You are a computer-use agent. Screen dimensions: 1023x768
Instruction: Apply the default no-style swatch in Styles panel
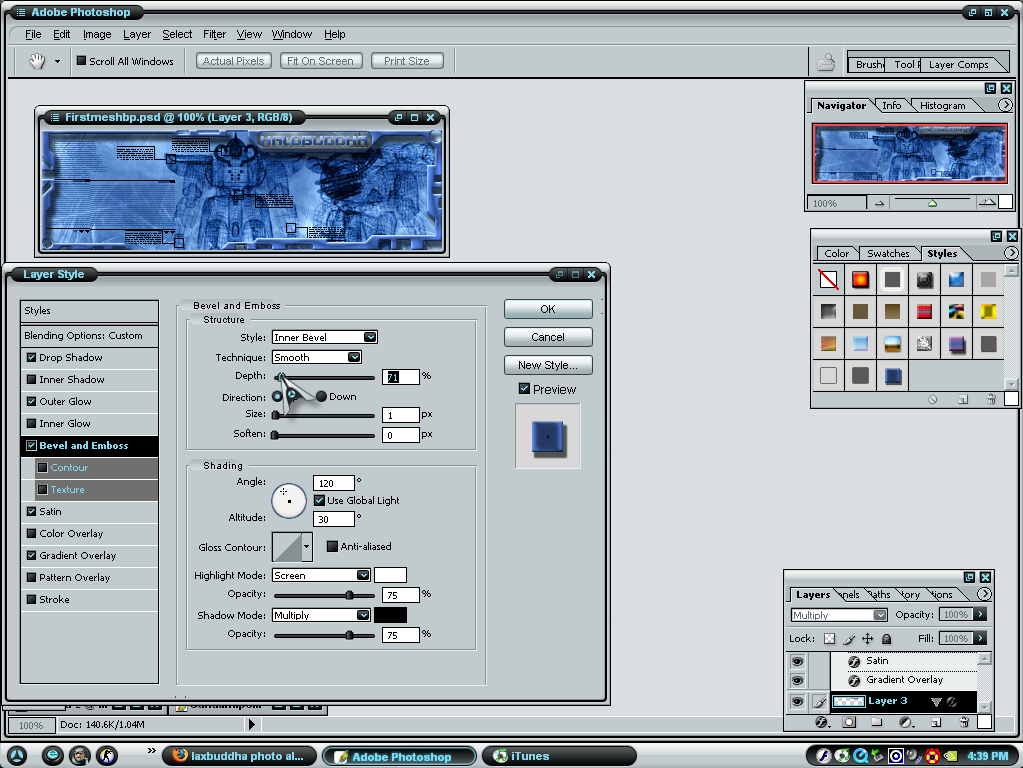[x=829, y=280]
